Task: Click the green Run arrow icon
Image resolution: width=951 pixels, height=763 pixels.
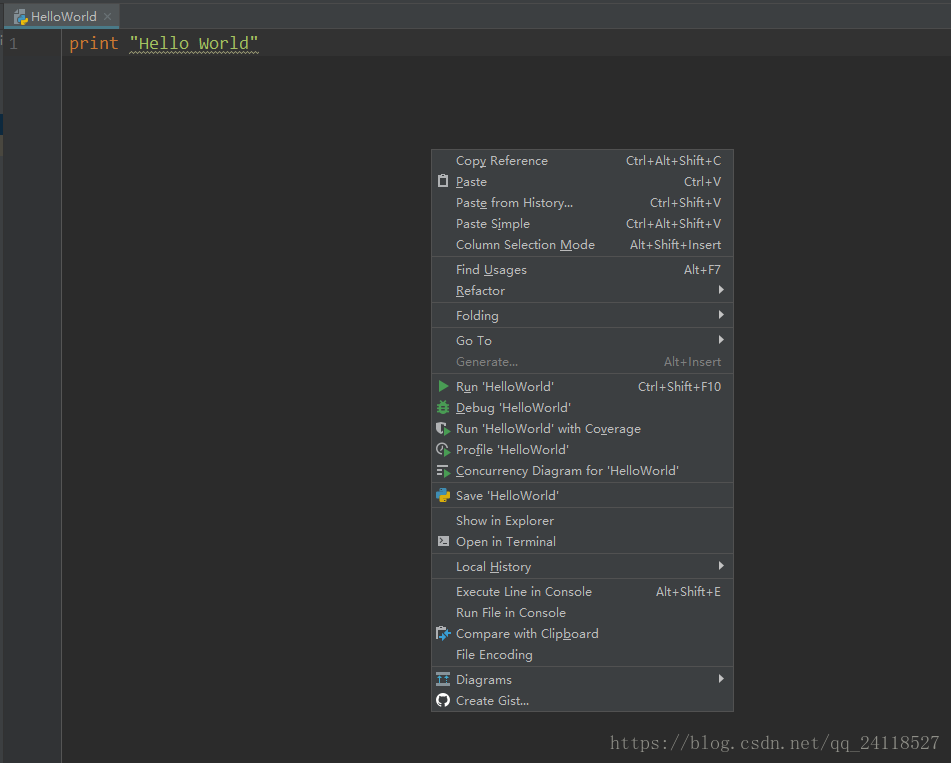Action: tap(443, 386)
